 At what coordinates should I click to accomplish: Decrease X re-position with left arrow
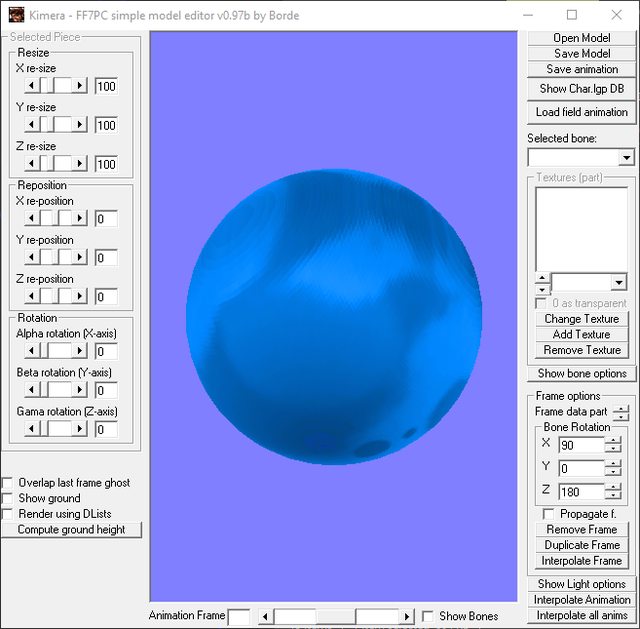click(32, 219)
